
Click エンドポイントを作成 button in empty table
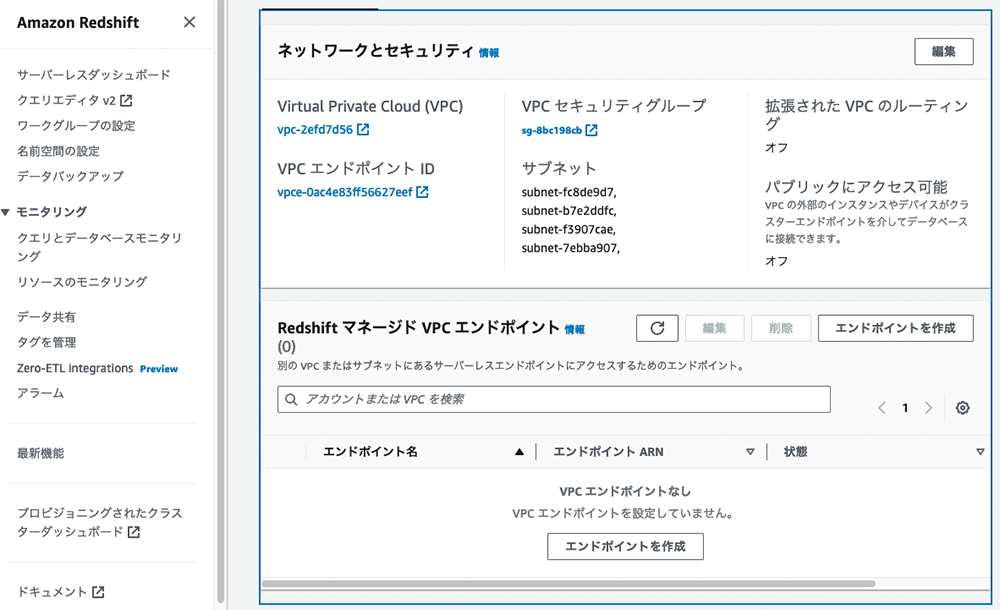pos(625,547)
